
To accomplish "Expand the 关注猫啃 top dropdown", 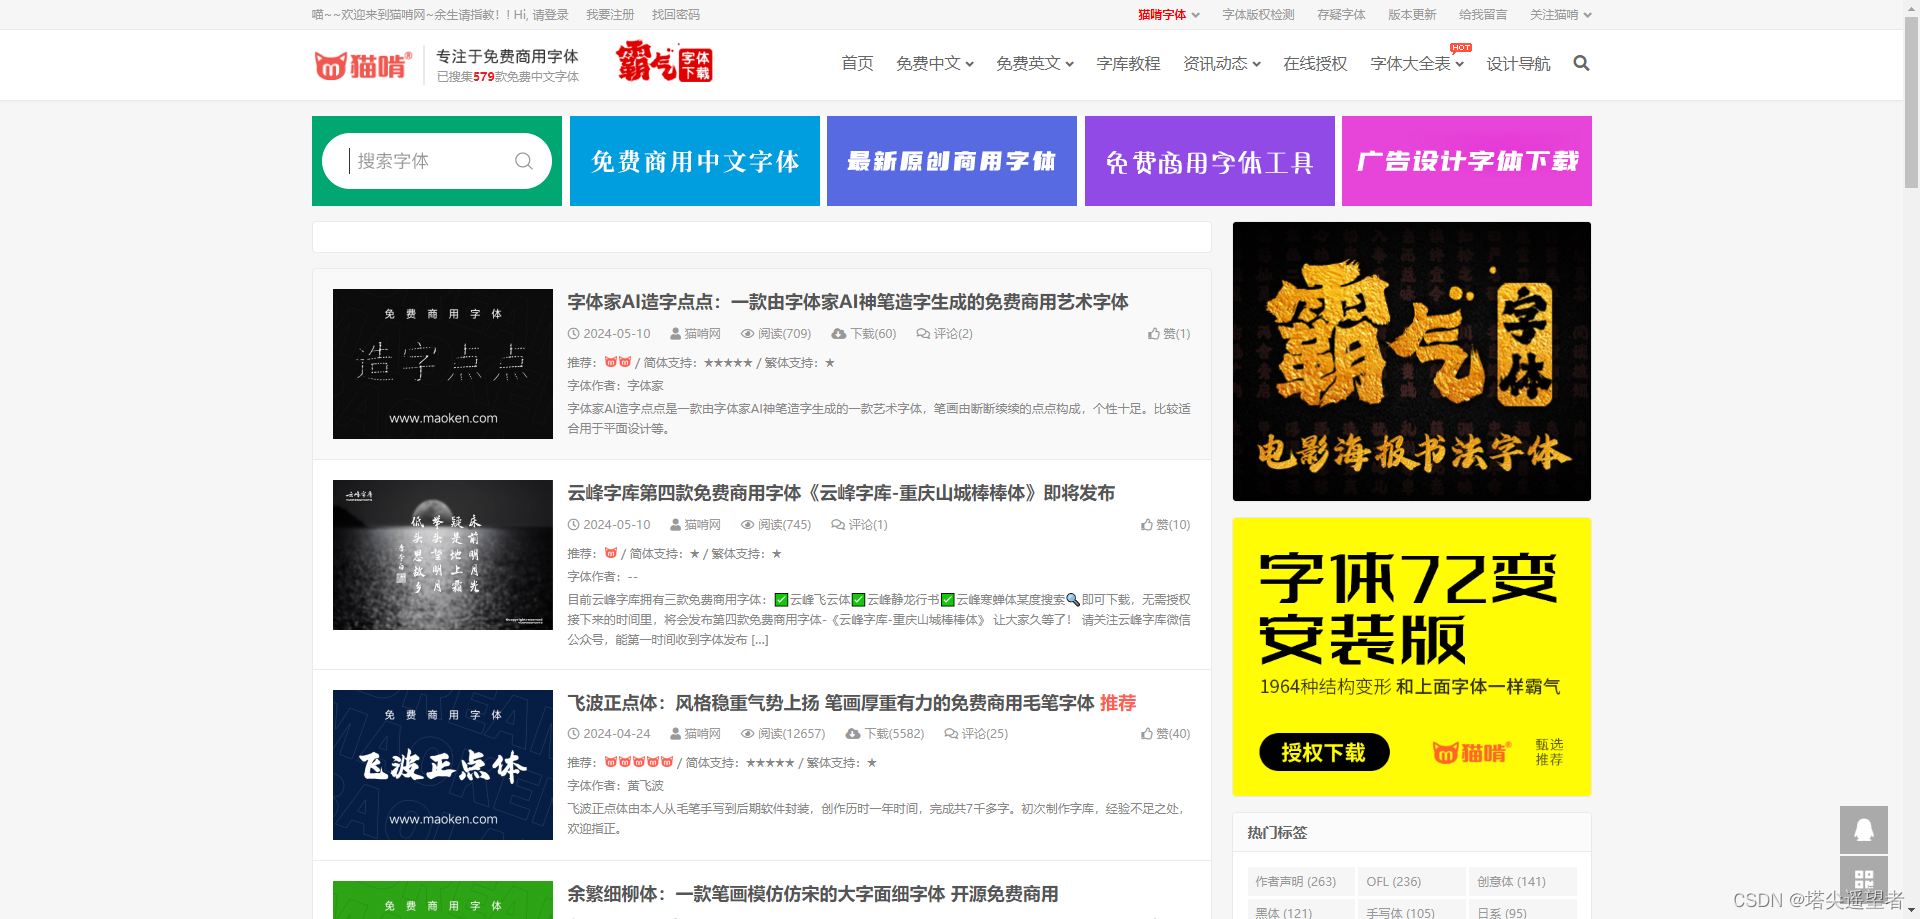I will tap(1560, 15).
